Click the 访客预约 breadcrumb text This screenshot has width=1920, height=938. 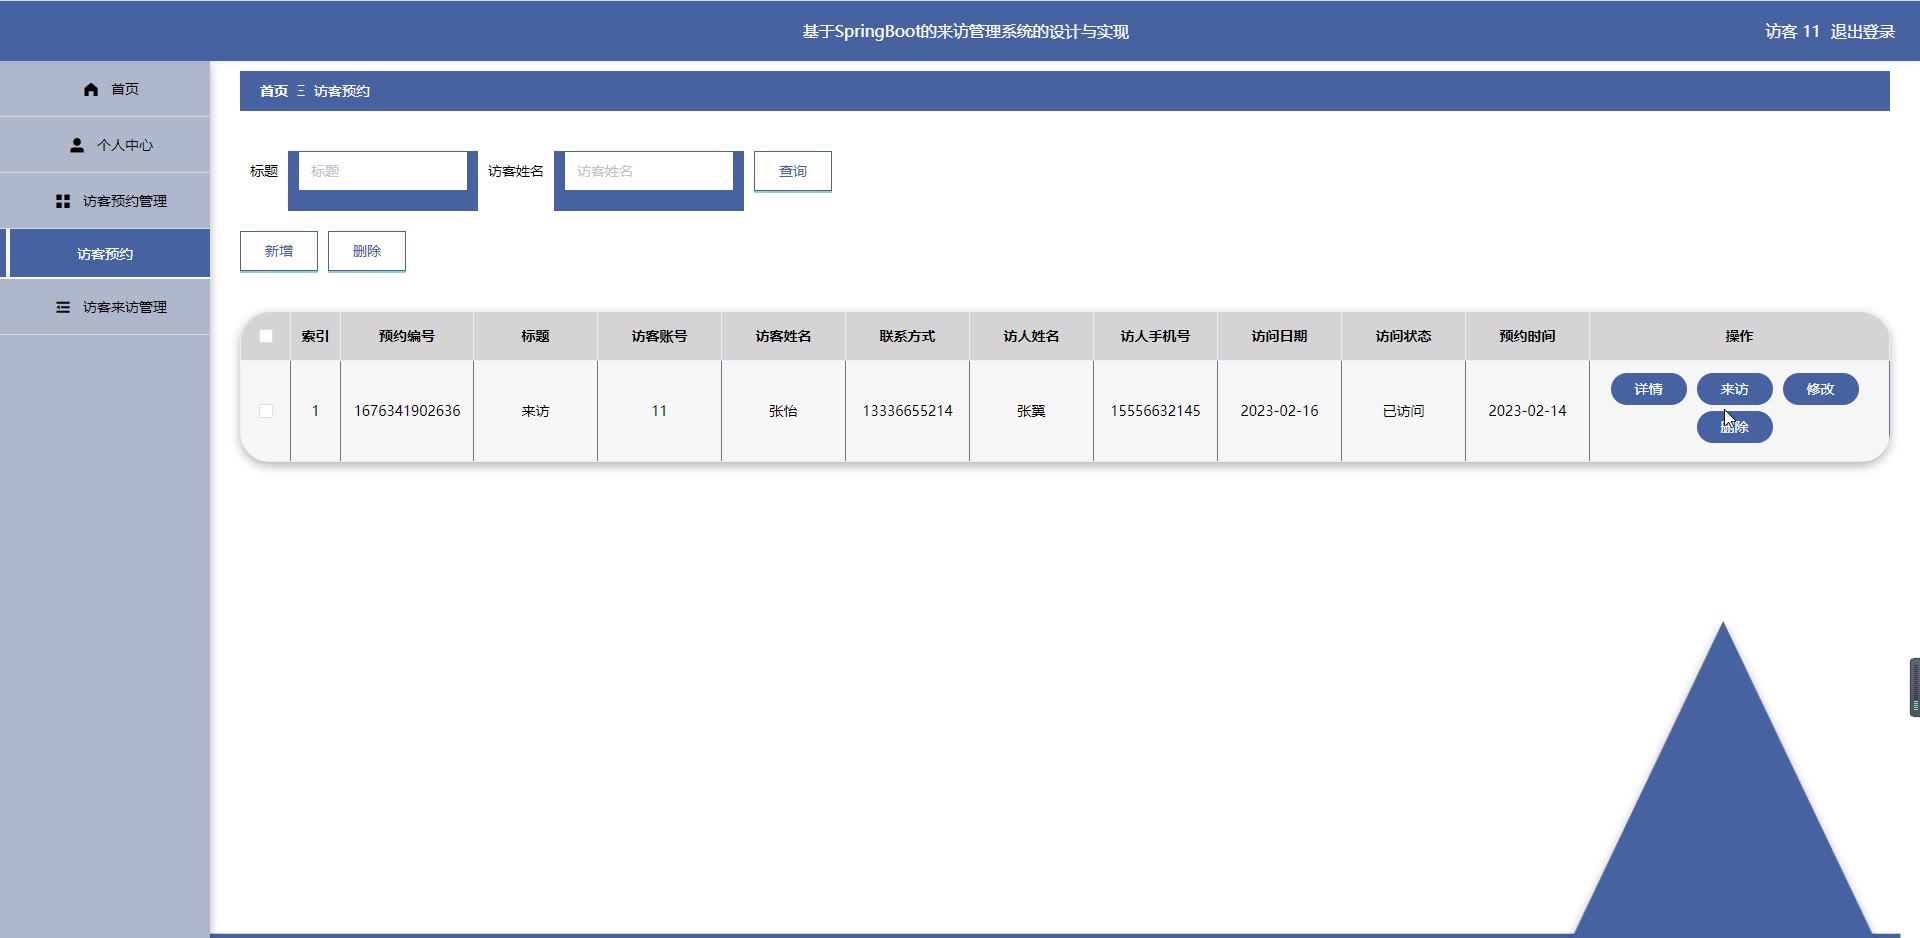(x=342, y=91)
